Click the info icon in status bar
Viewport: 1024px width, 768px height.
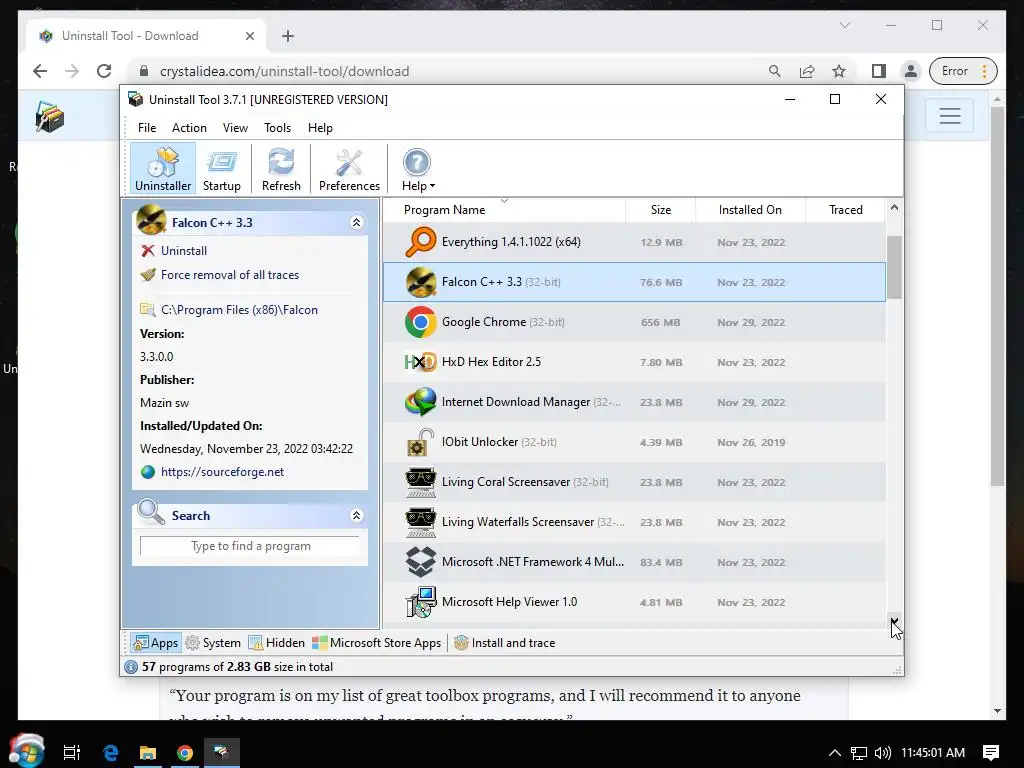131,667
